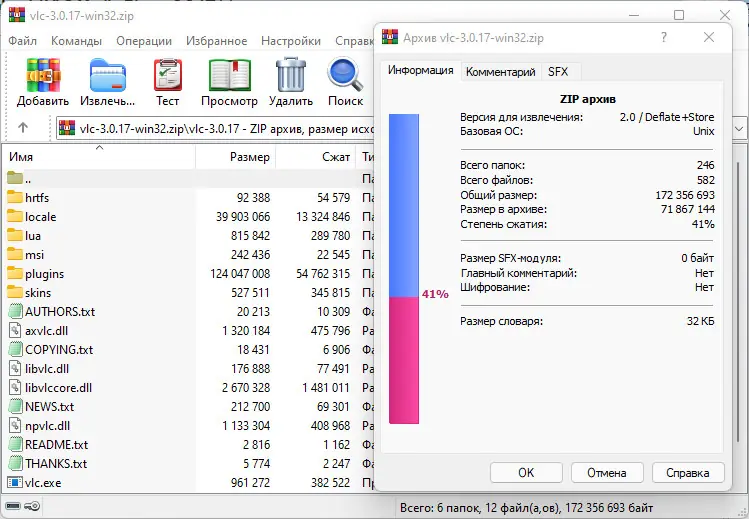Select the hrtfs folder icon
The width and height of the screenshot is (749, 519).
[x=15, y=197]
